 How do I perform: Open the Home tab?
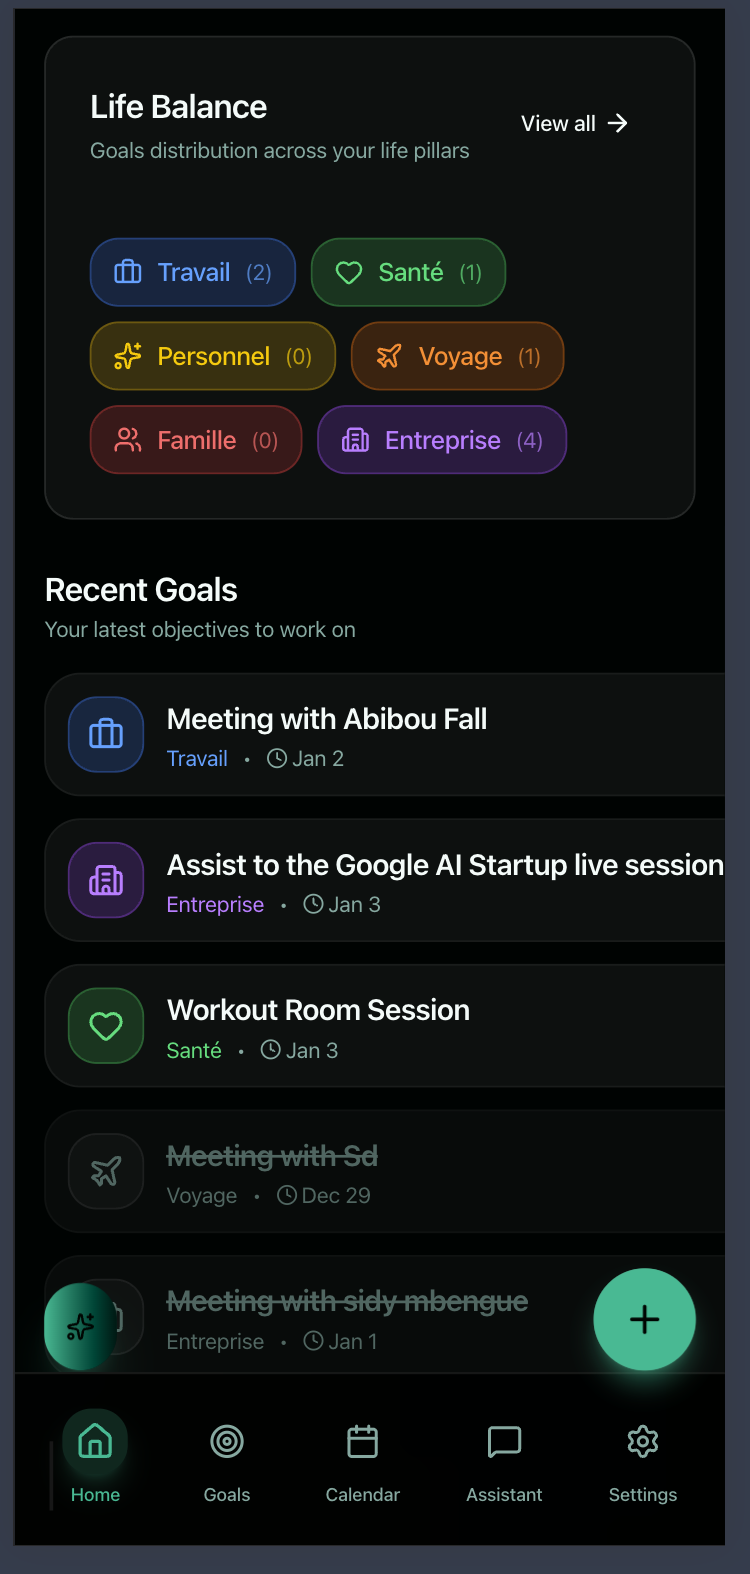coord(95,1457)
